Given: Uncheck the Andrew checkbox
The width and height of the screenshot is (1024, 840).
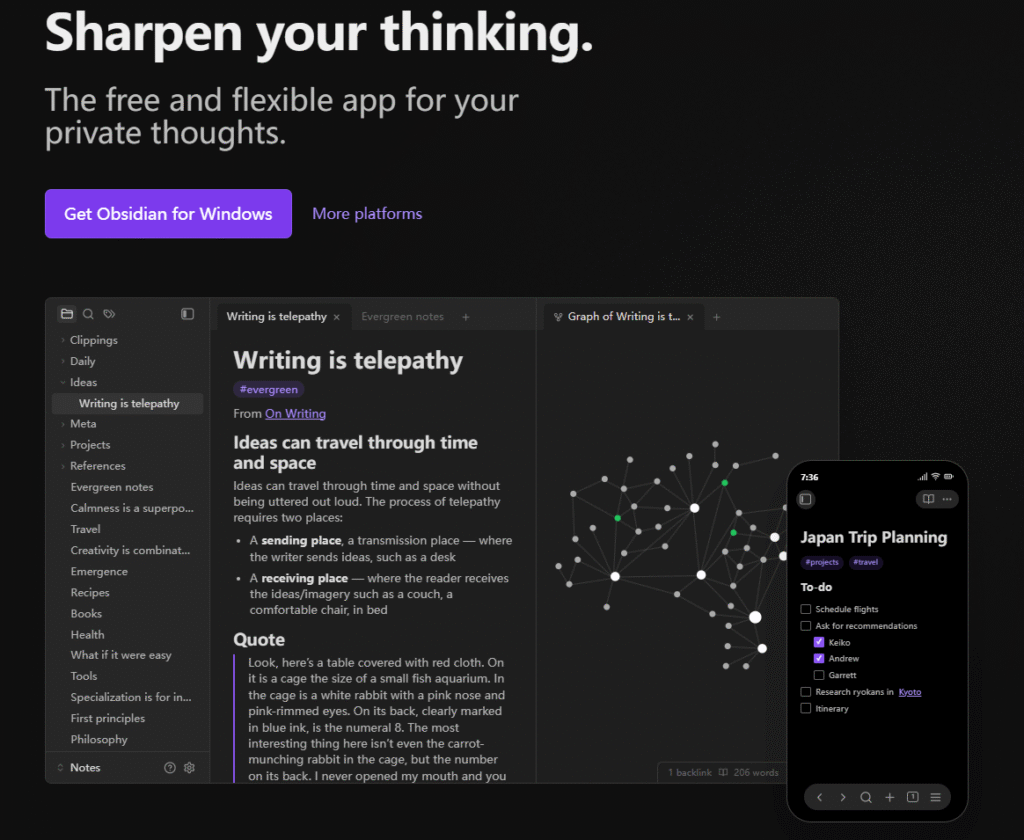Looking at the screenshot, I should pos(819,658).
